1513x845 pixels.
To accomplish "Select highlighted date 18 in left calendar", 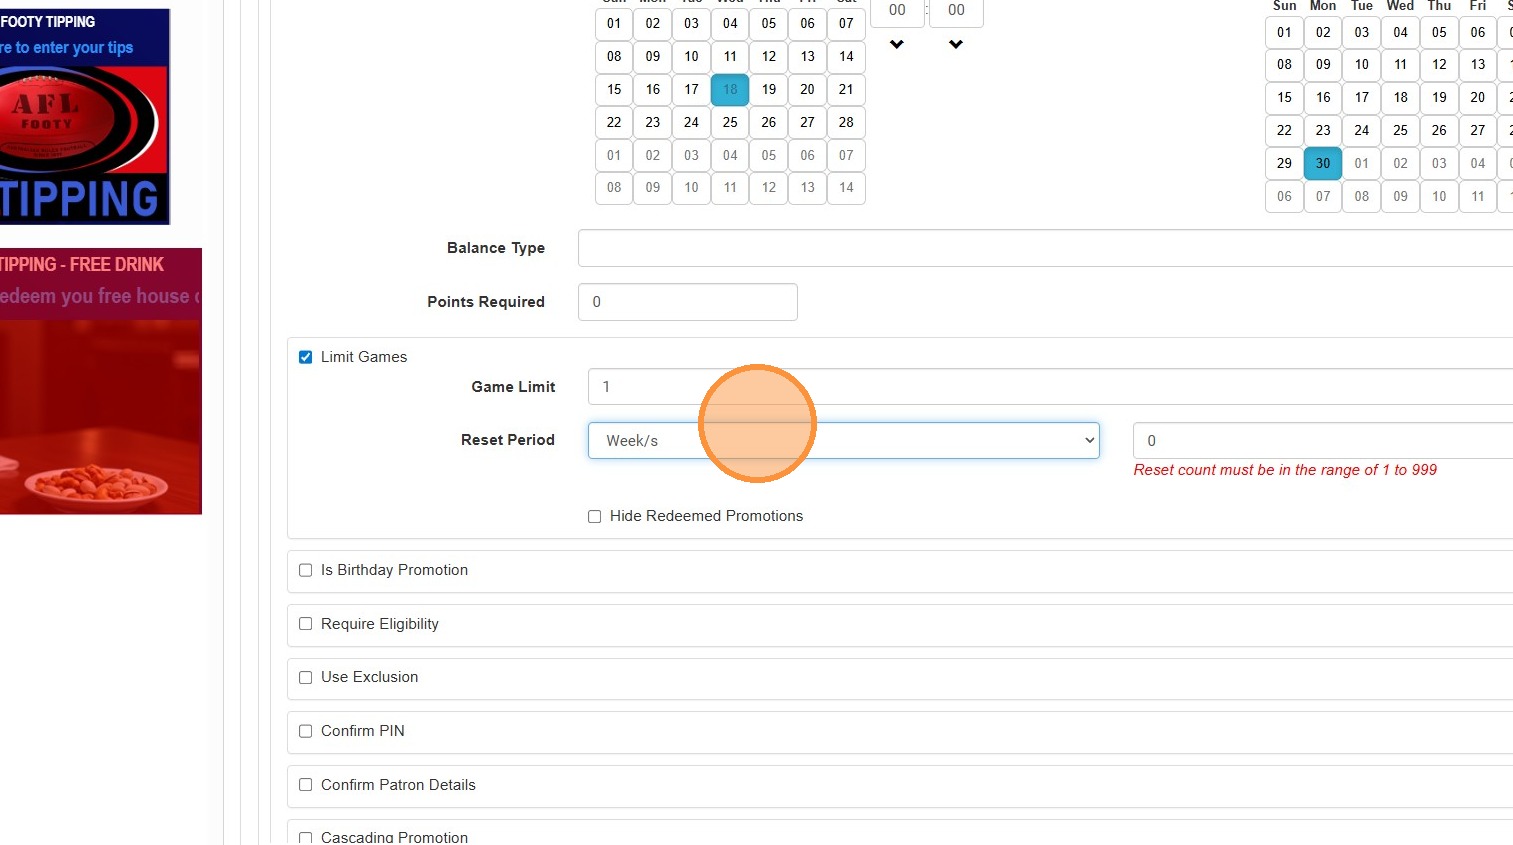I will 730,89.
